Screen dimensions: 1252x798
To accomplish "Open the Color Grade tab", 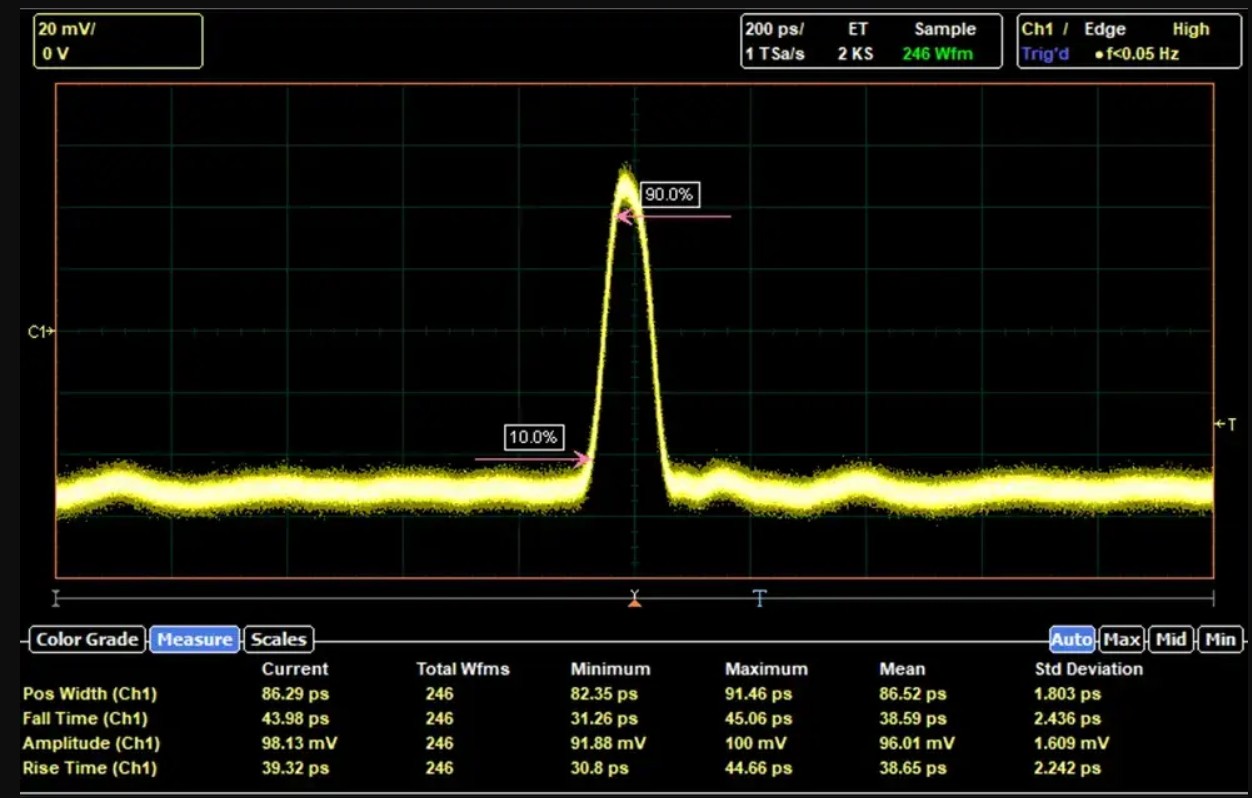I will coord(87,640).
